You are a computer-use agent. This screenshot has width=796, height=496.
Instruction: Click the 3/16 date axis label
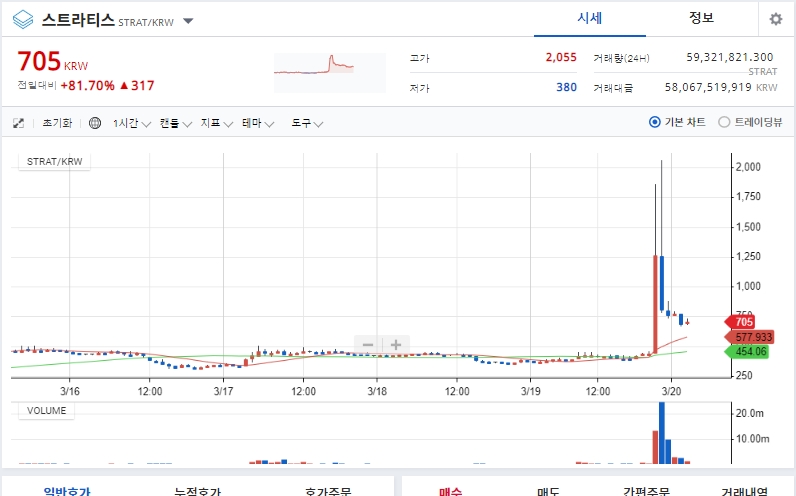click(x=70, y=391)
